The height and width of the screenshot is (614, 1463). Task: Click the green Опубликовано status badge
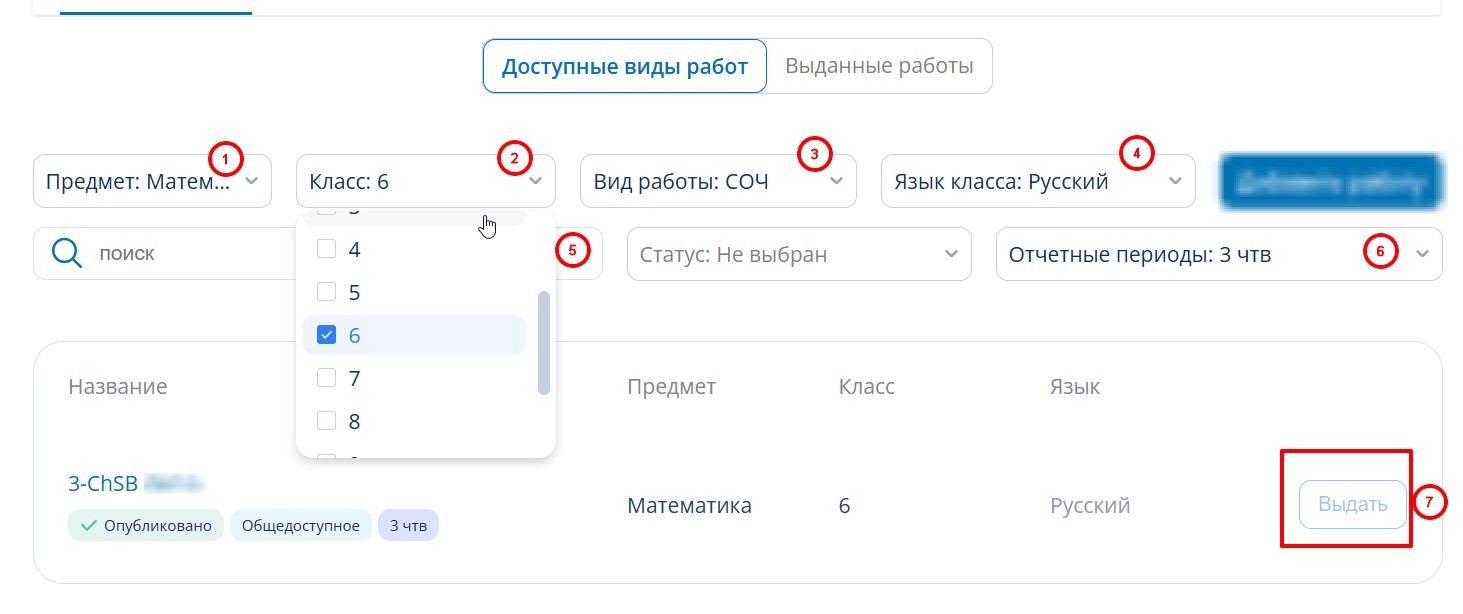147,526
